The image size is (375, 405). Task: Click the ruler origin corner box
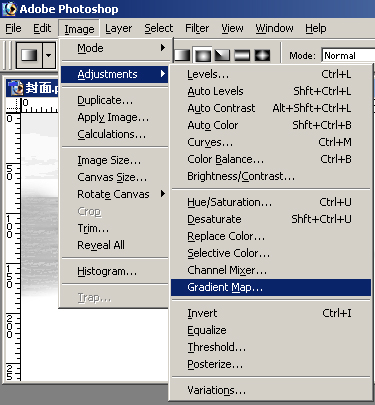[x=14, y=105]
